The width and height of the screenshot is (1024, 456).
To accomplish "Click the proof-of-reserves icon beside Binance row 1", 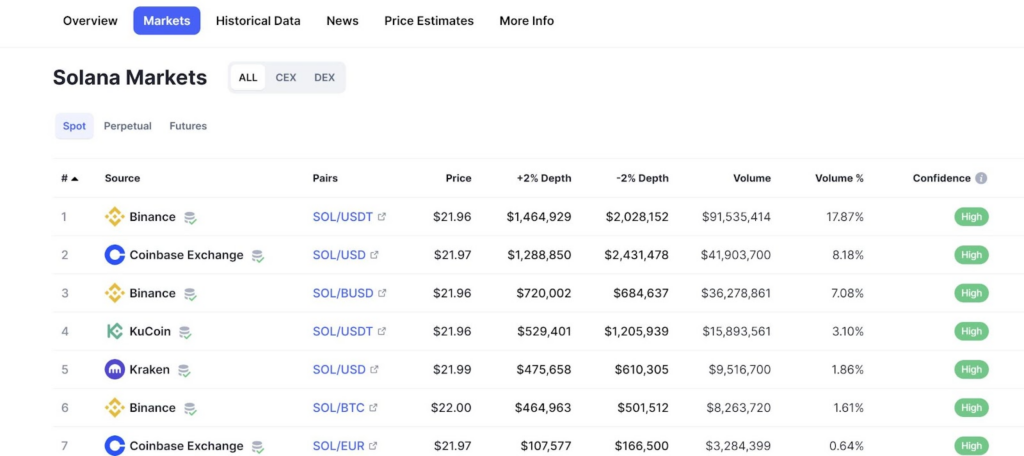I will coord(190,218).
